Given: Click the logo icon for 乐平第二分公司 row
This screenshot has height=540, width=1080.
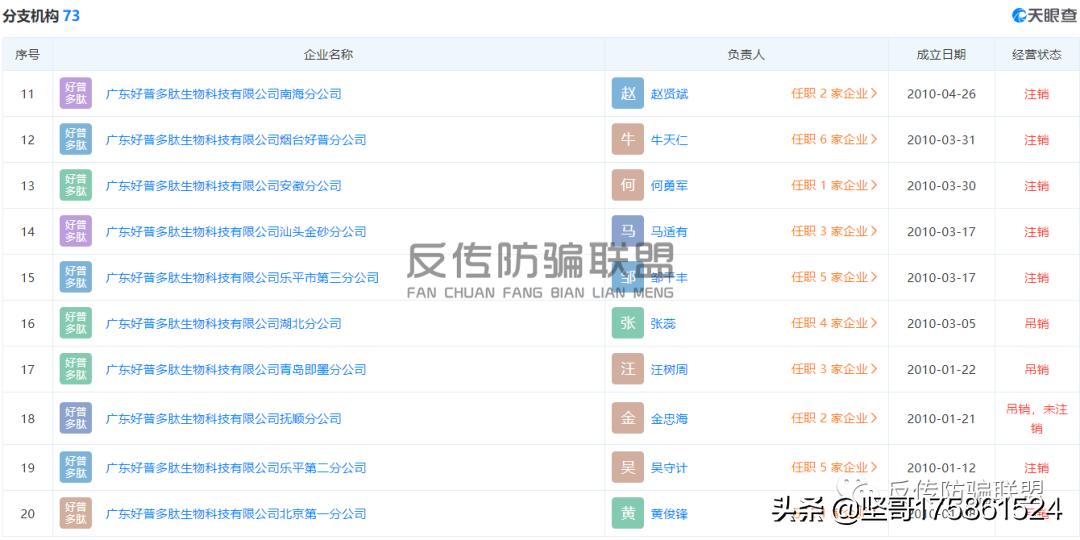Looking at the screenshot, I should pyautogui.click(x=76, y=468).
